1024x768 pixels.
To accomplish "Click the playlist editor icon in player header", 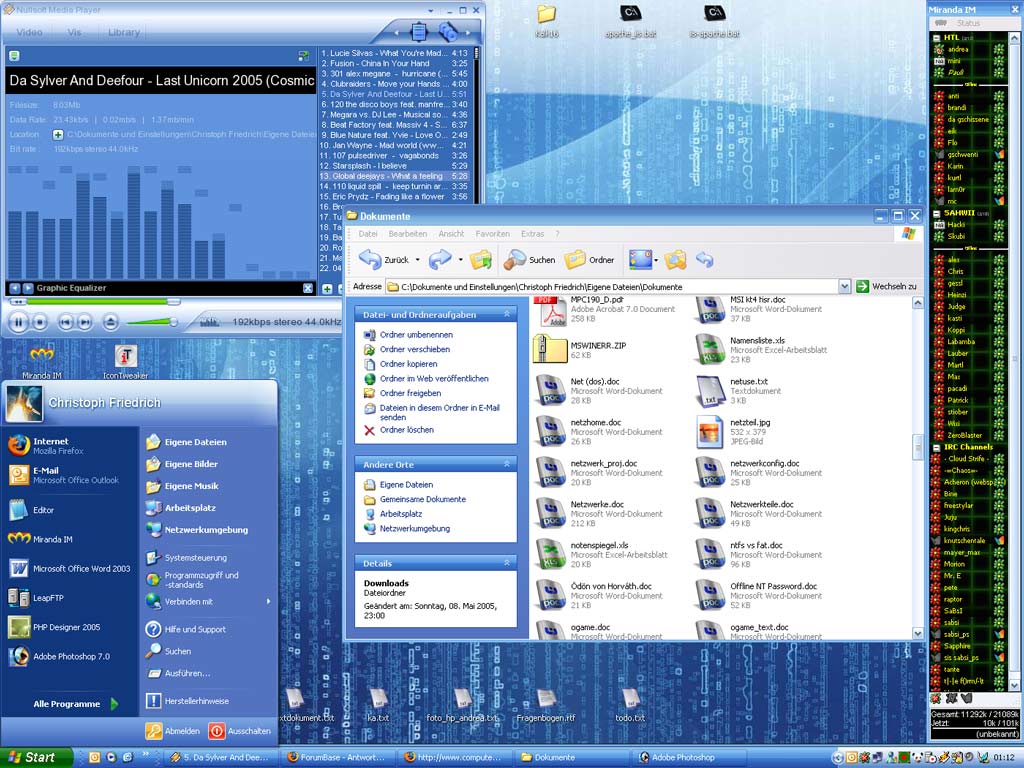I will [419, 31].
